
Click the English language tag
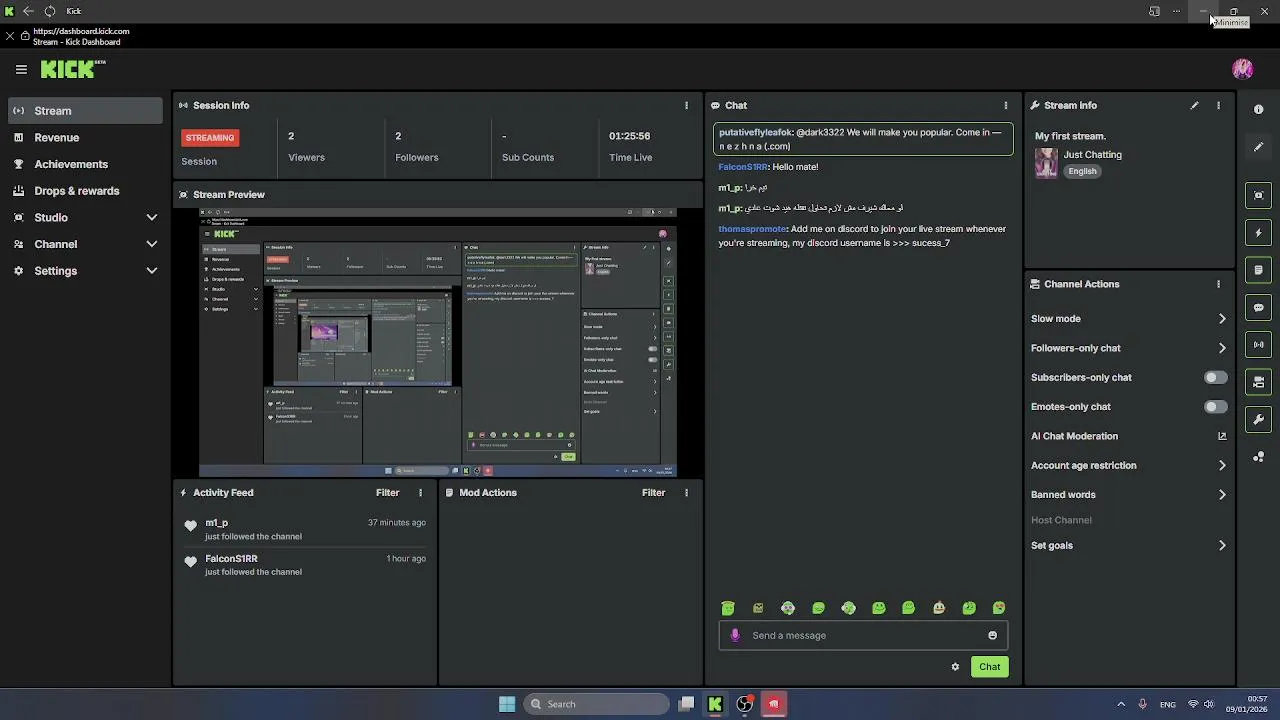click(x=1082, y=171)
